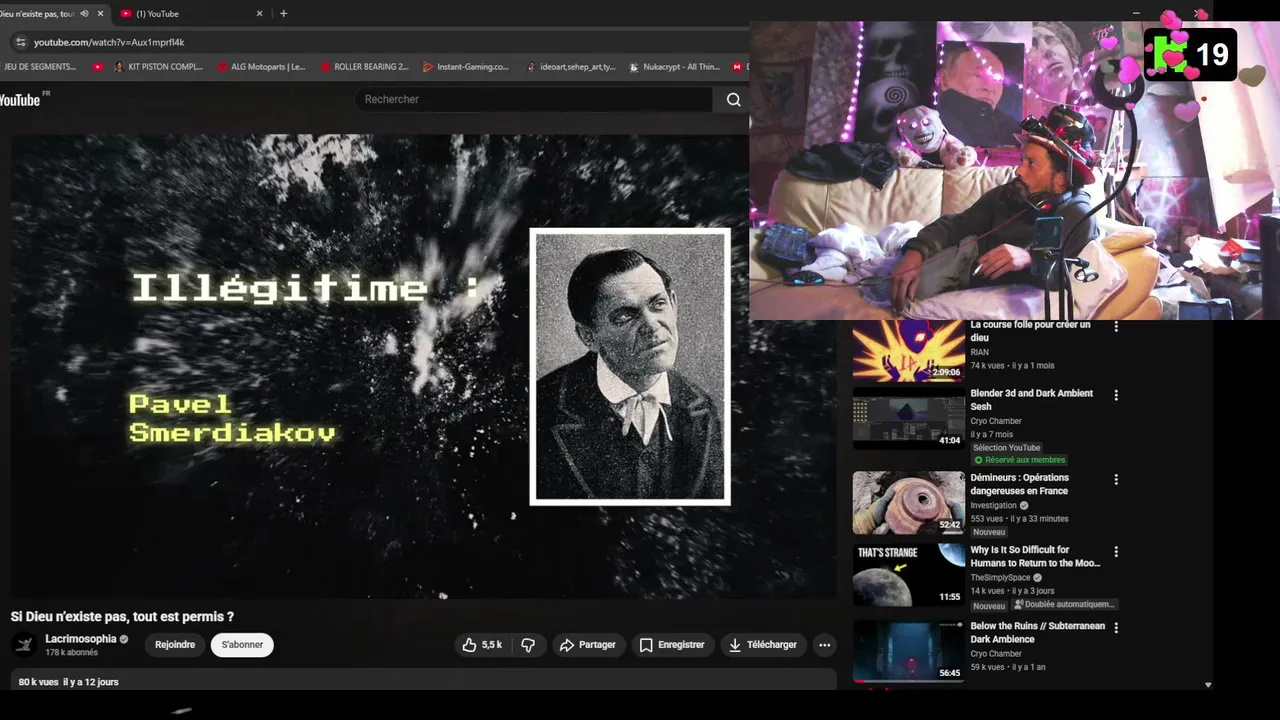Open the 'KIT PISTON COMPL...' bookmark
Screen dimensions: 1280x720
(158, 67)
